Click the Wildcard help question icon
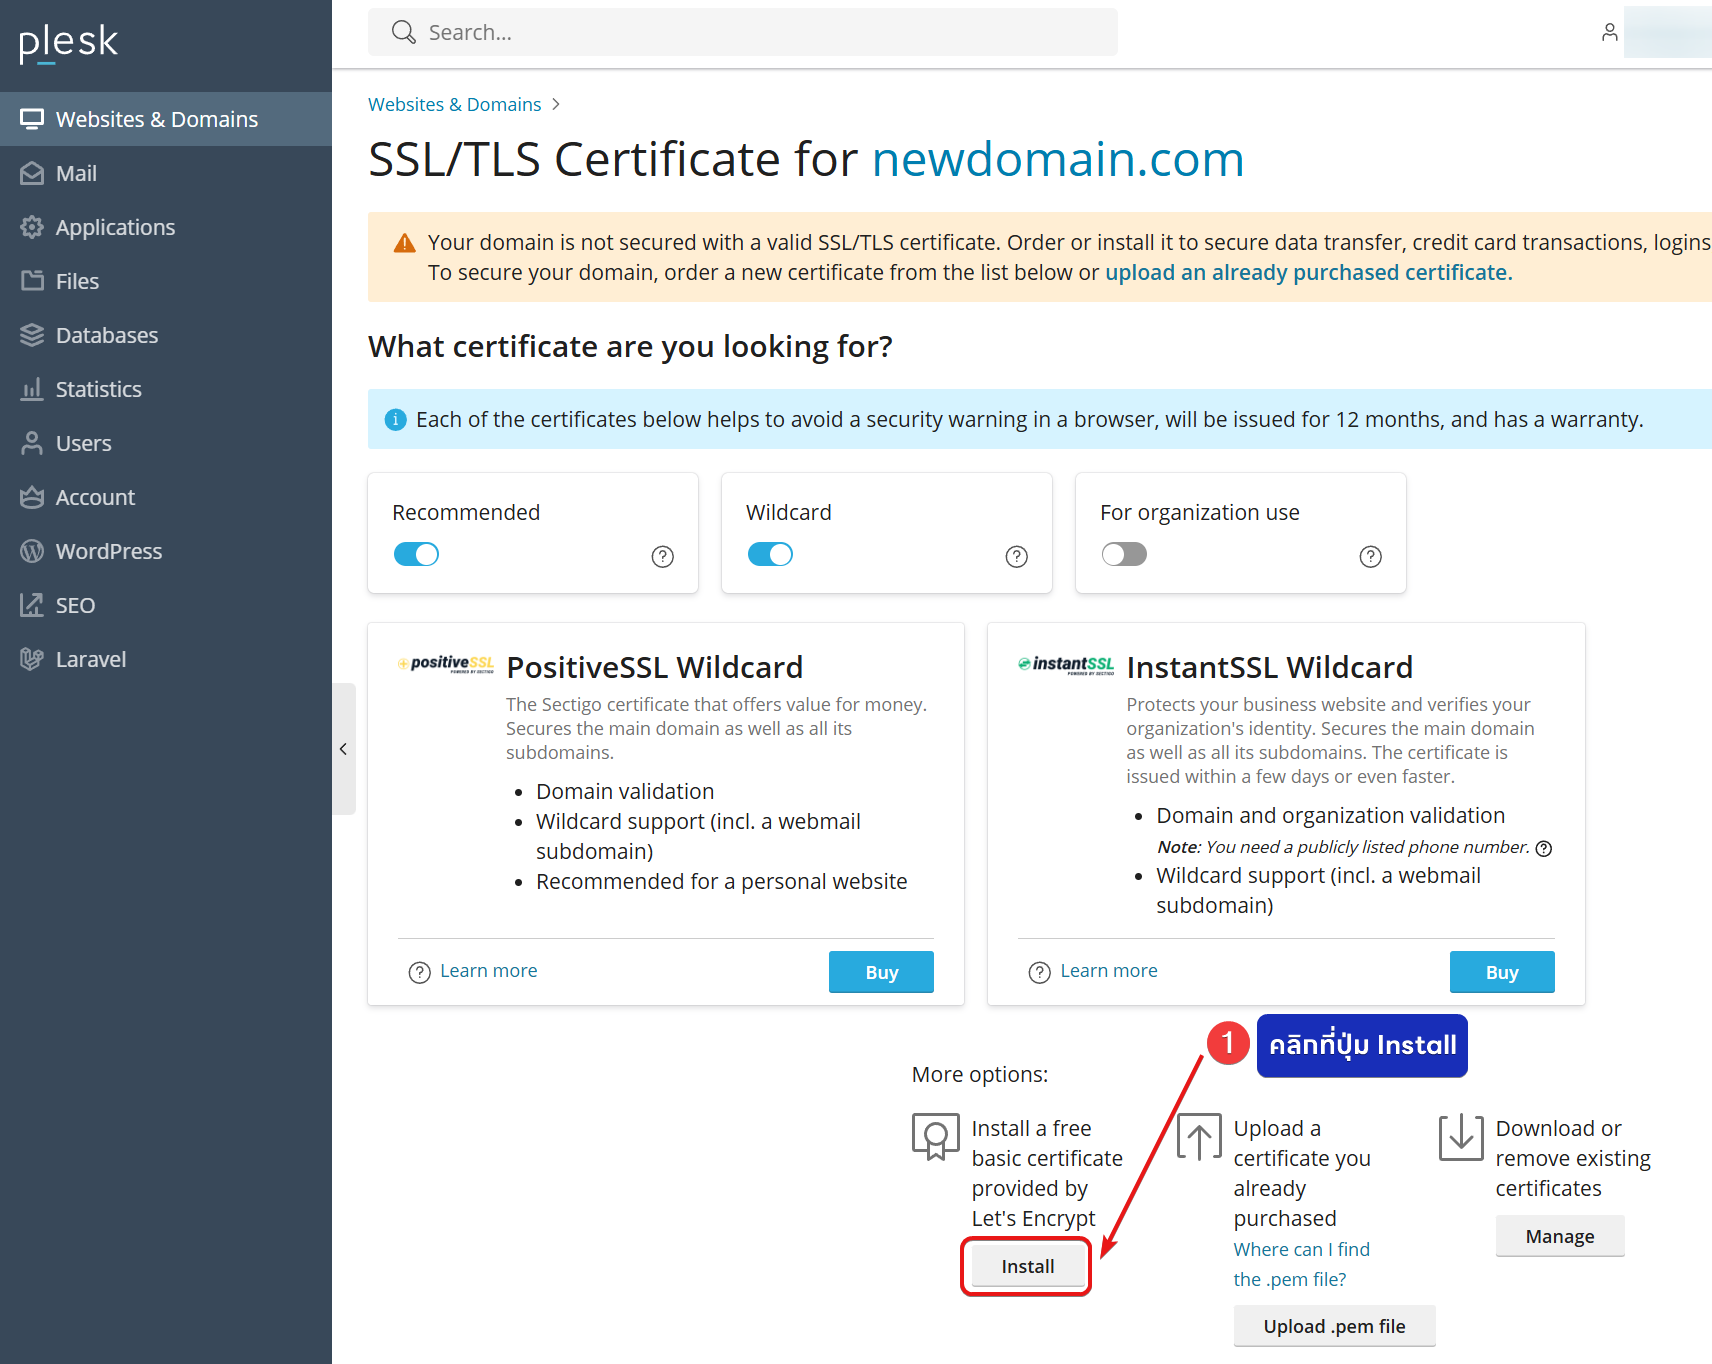Viewport: 1712px width, 1364px height. (1016, 557)
